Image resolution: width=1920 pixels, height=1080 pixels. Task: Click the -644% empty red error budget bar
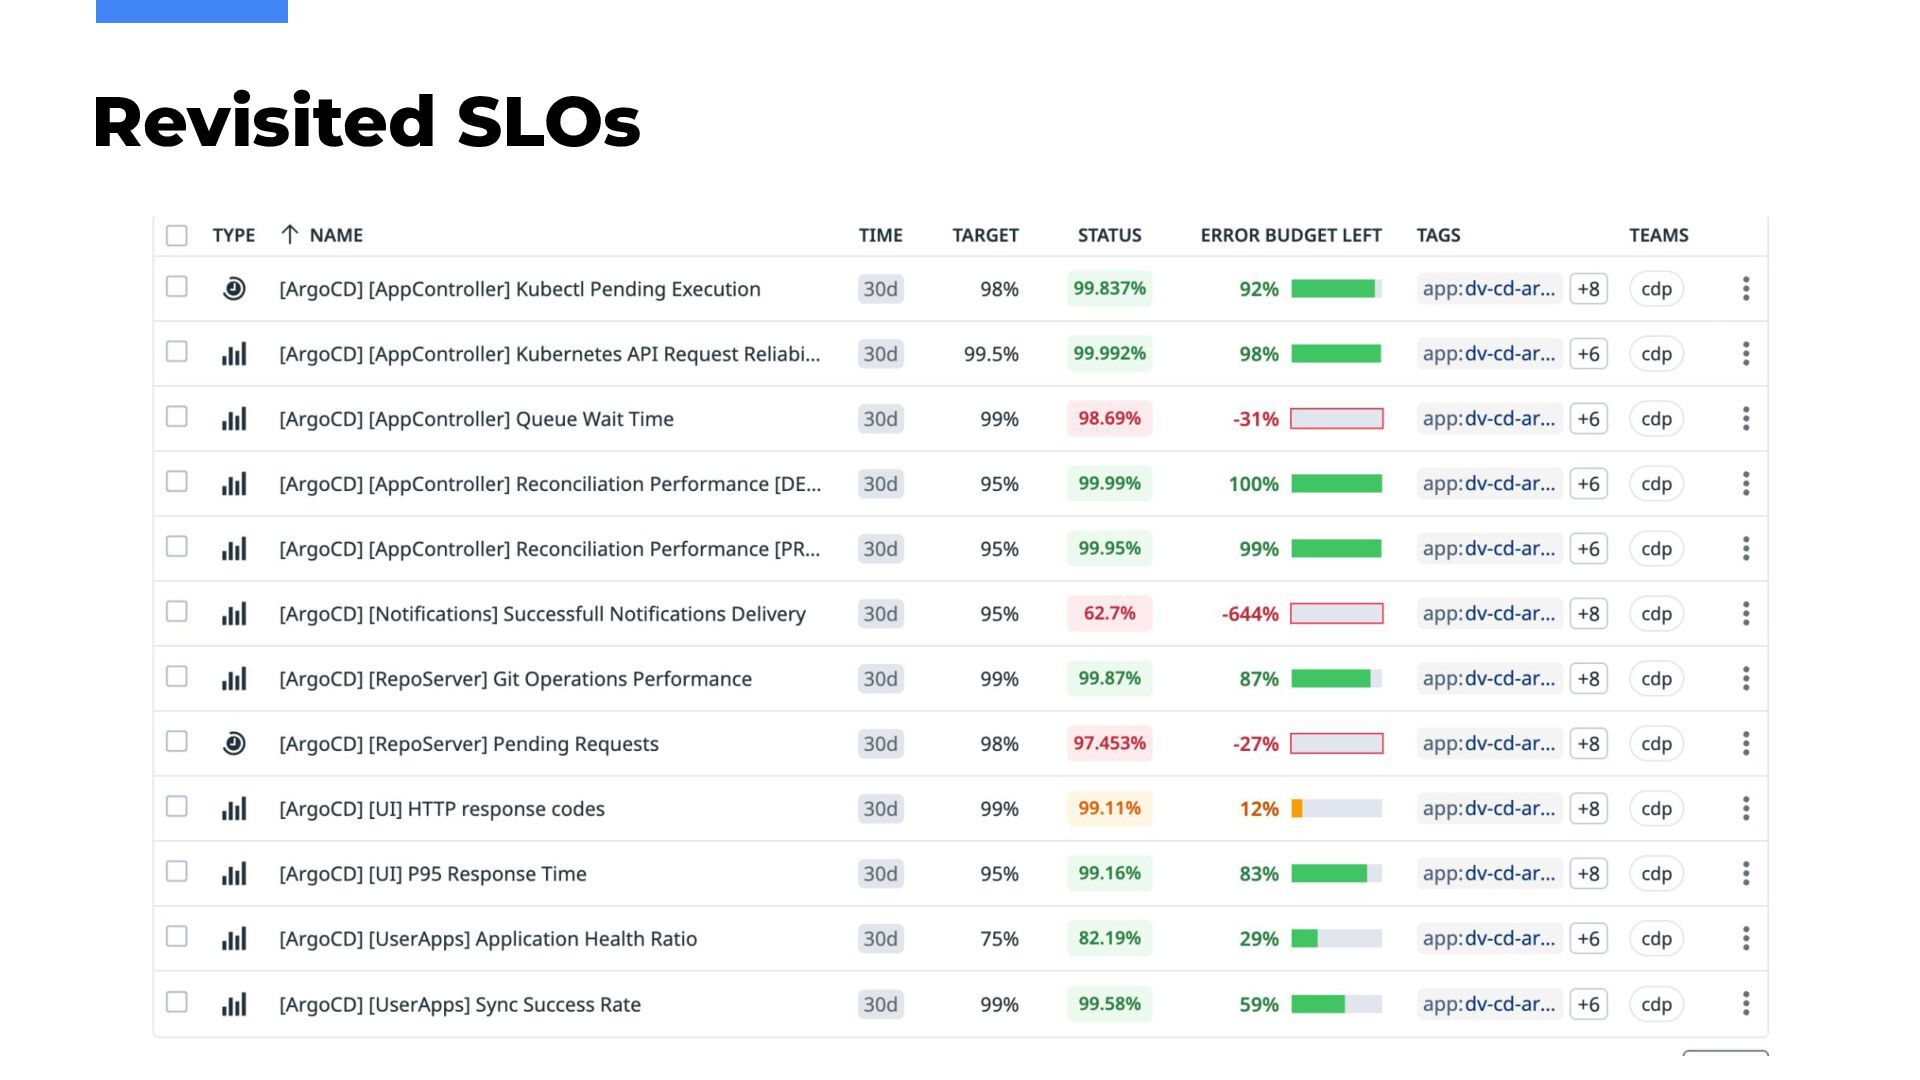click(x=1336, y=614)
